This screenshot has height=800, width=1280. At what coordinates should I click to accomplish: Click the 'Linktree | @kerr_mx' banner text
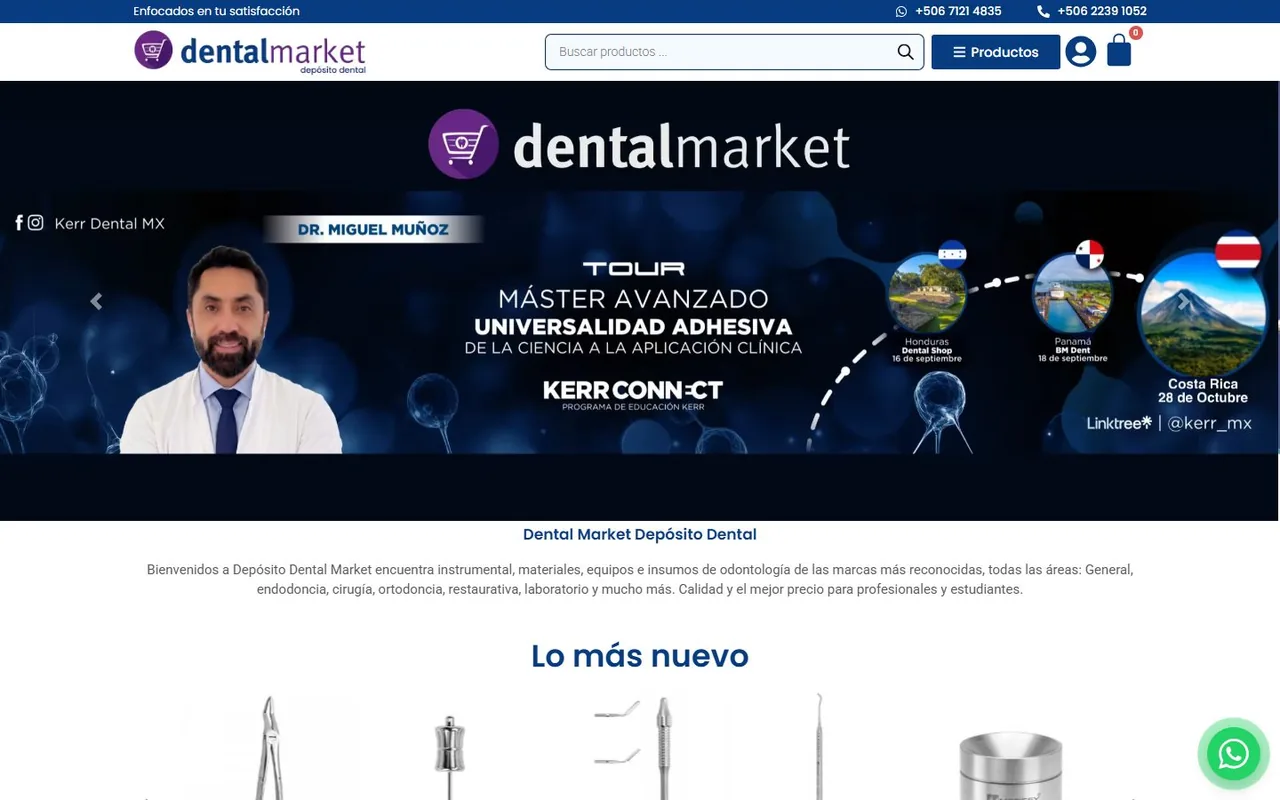(x=1169, y=423)
